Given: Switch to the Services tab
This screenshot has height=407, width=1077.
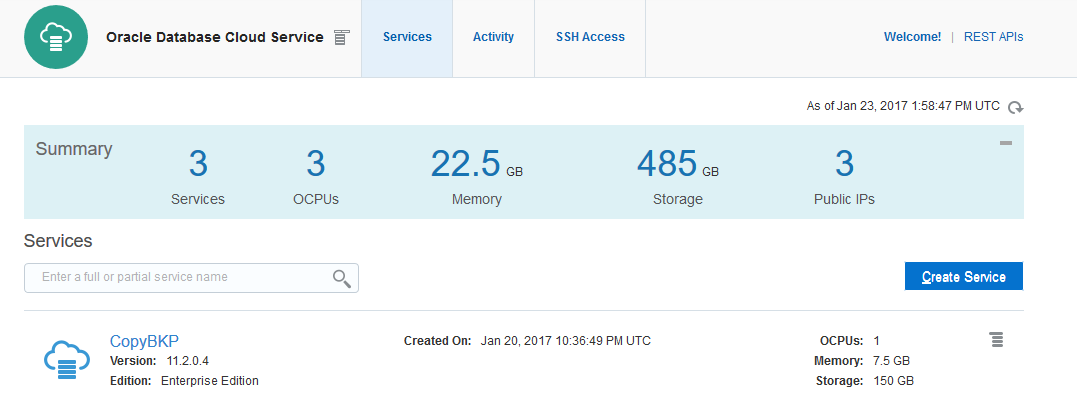Looking at the screenshot, I should tap(407, 38).
